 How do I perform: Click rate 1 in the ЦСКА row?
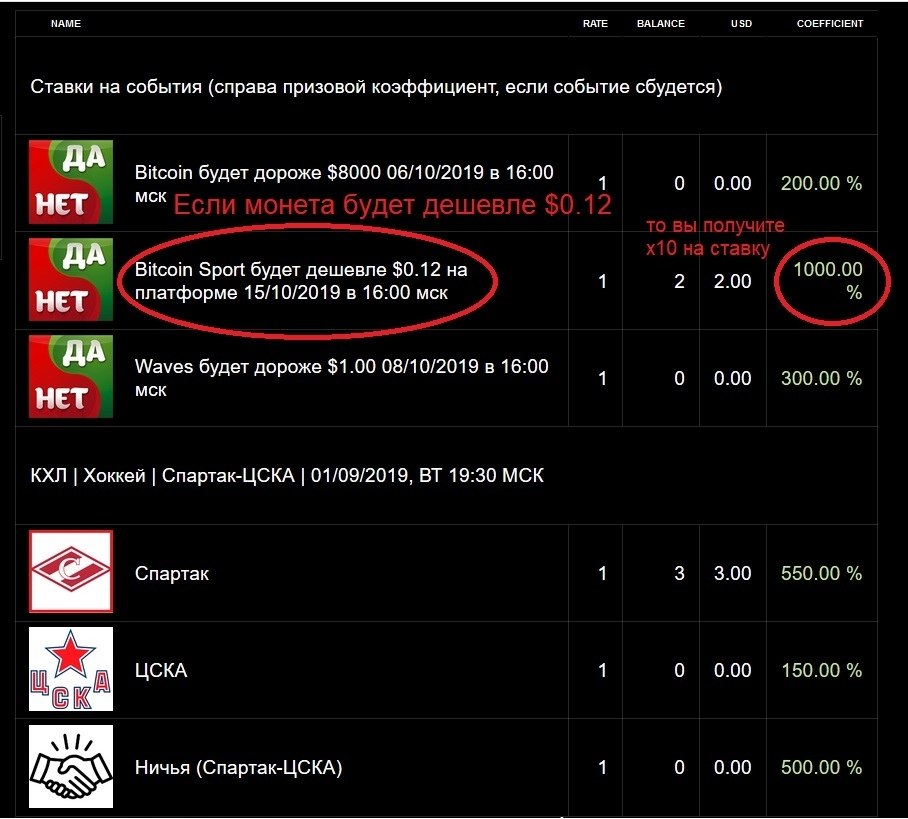tap(602, 671)
